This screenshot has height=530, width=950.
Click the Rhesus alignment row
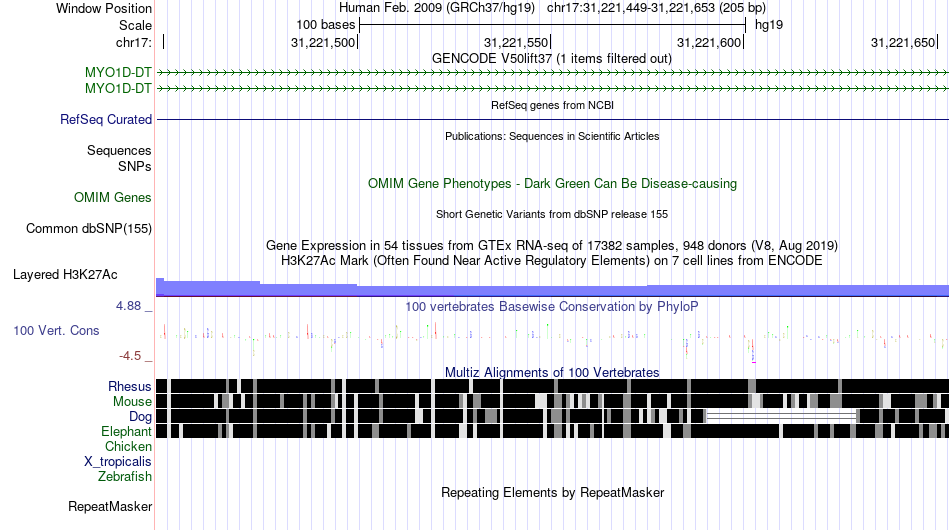552,386
